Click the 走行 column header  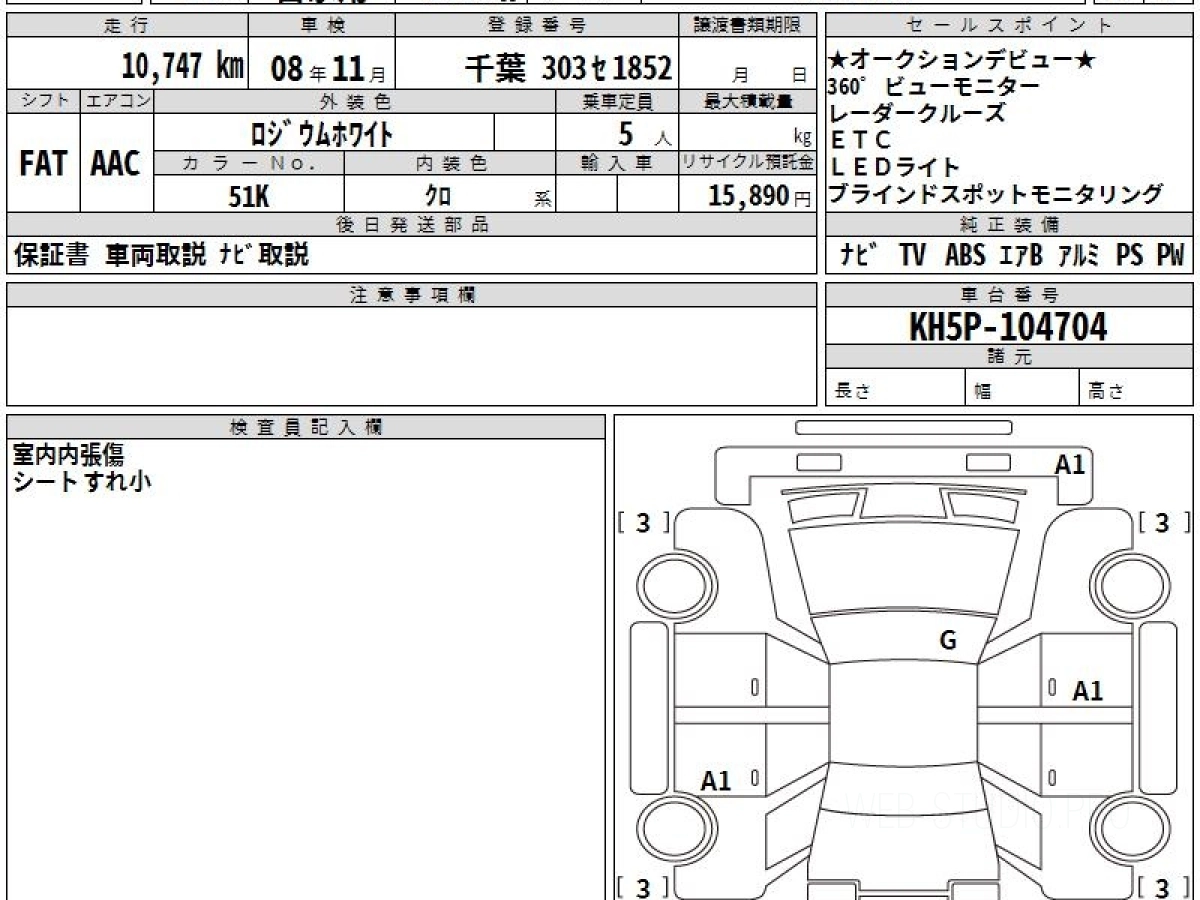(x=125, y=26)
